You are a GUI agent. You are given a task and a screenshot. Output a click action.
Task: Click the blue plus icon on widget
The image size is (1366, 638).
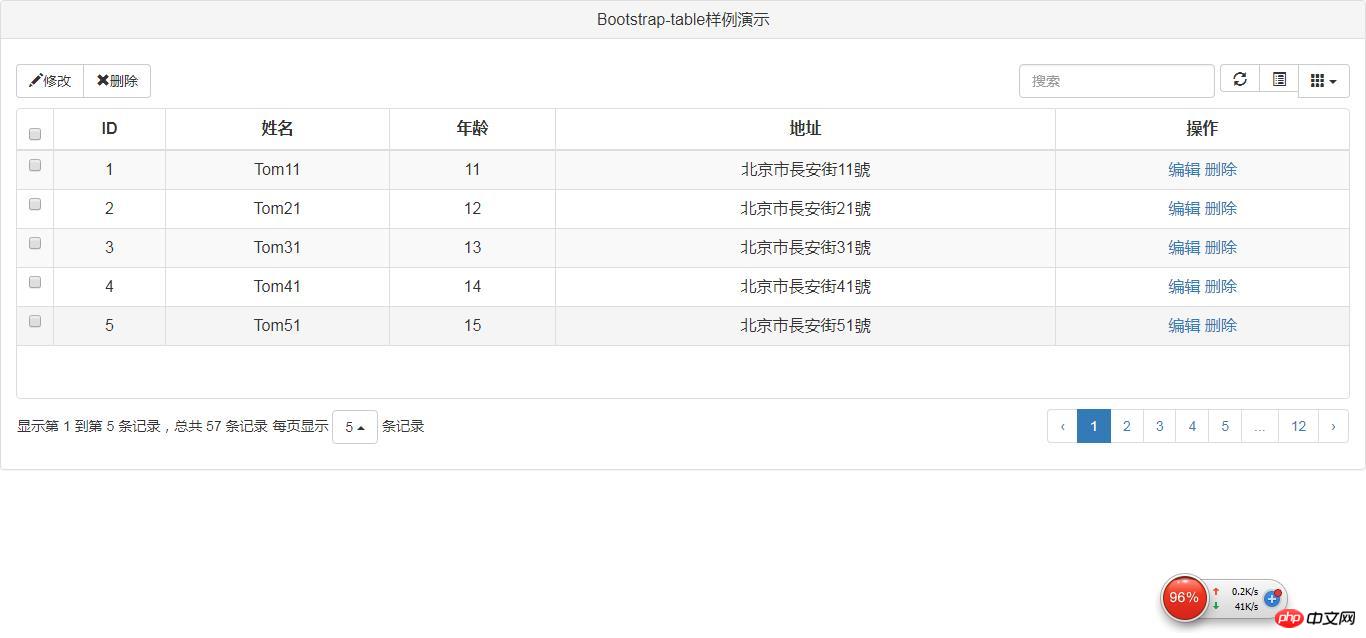(x=1272, y=598)
